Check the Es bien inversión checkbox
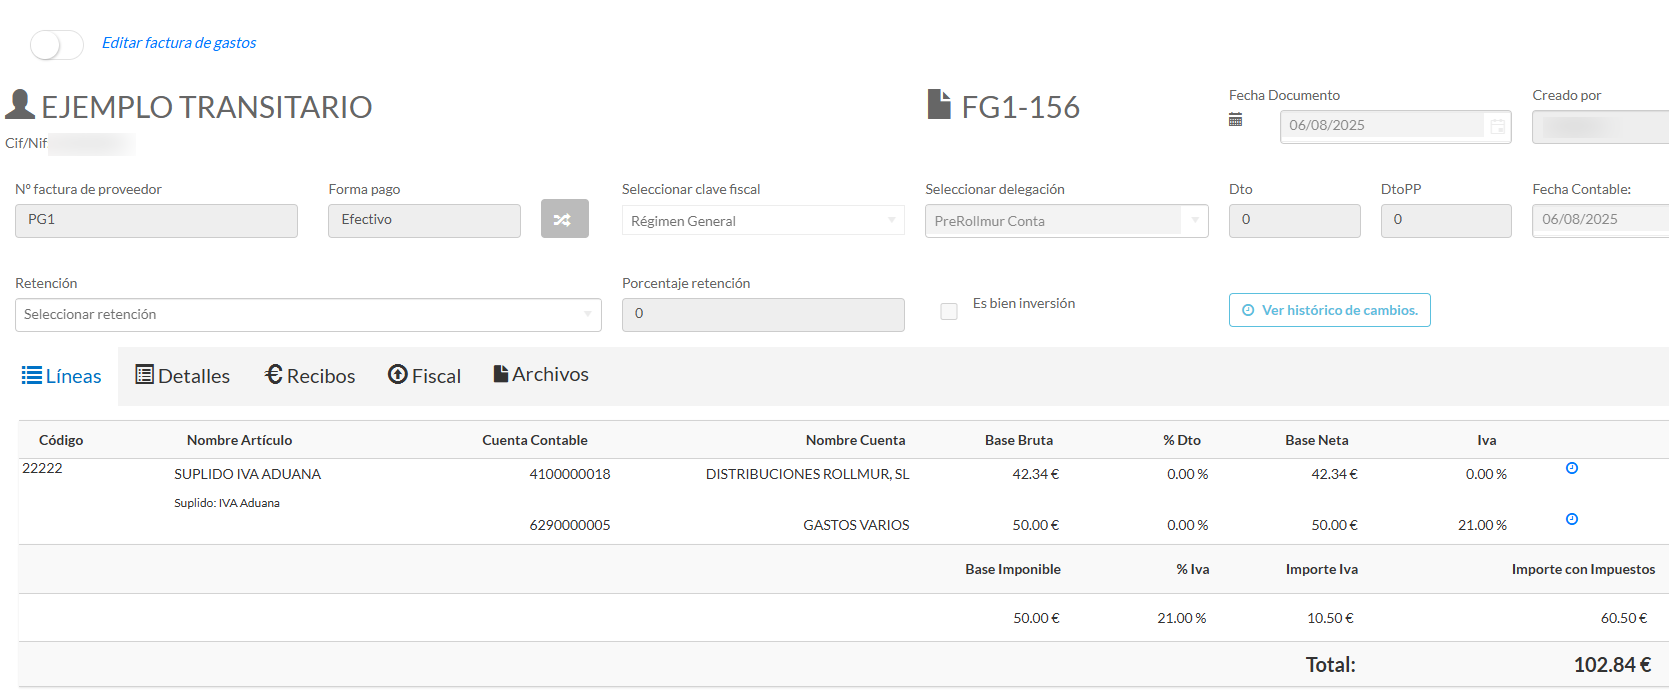Viewport: 1669px width, 694px height. [x=949, y=312]
